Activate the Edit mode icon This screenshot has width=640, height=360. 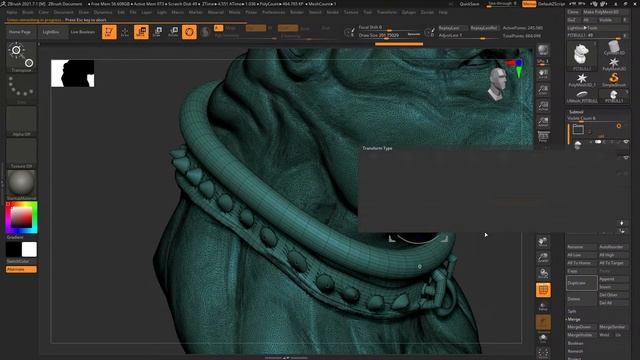click(109, 32)
